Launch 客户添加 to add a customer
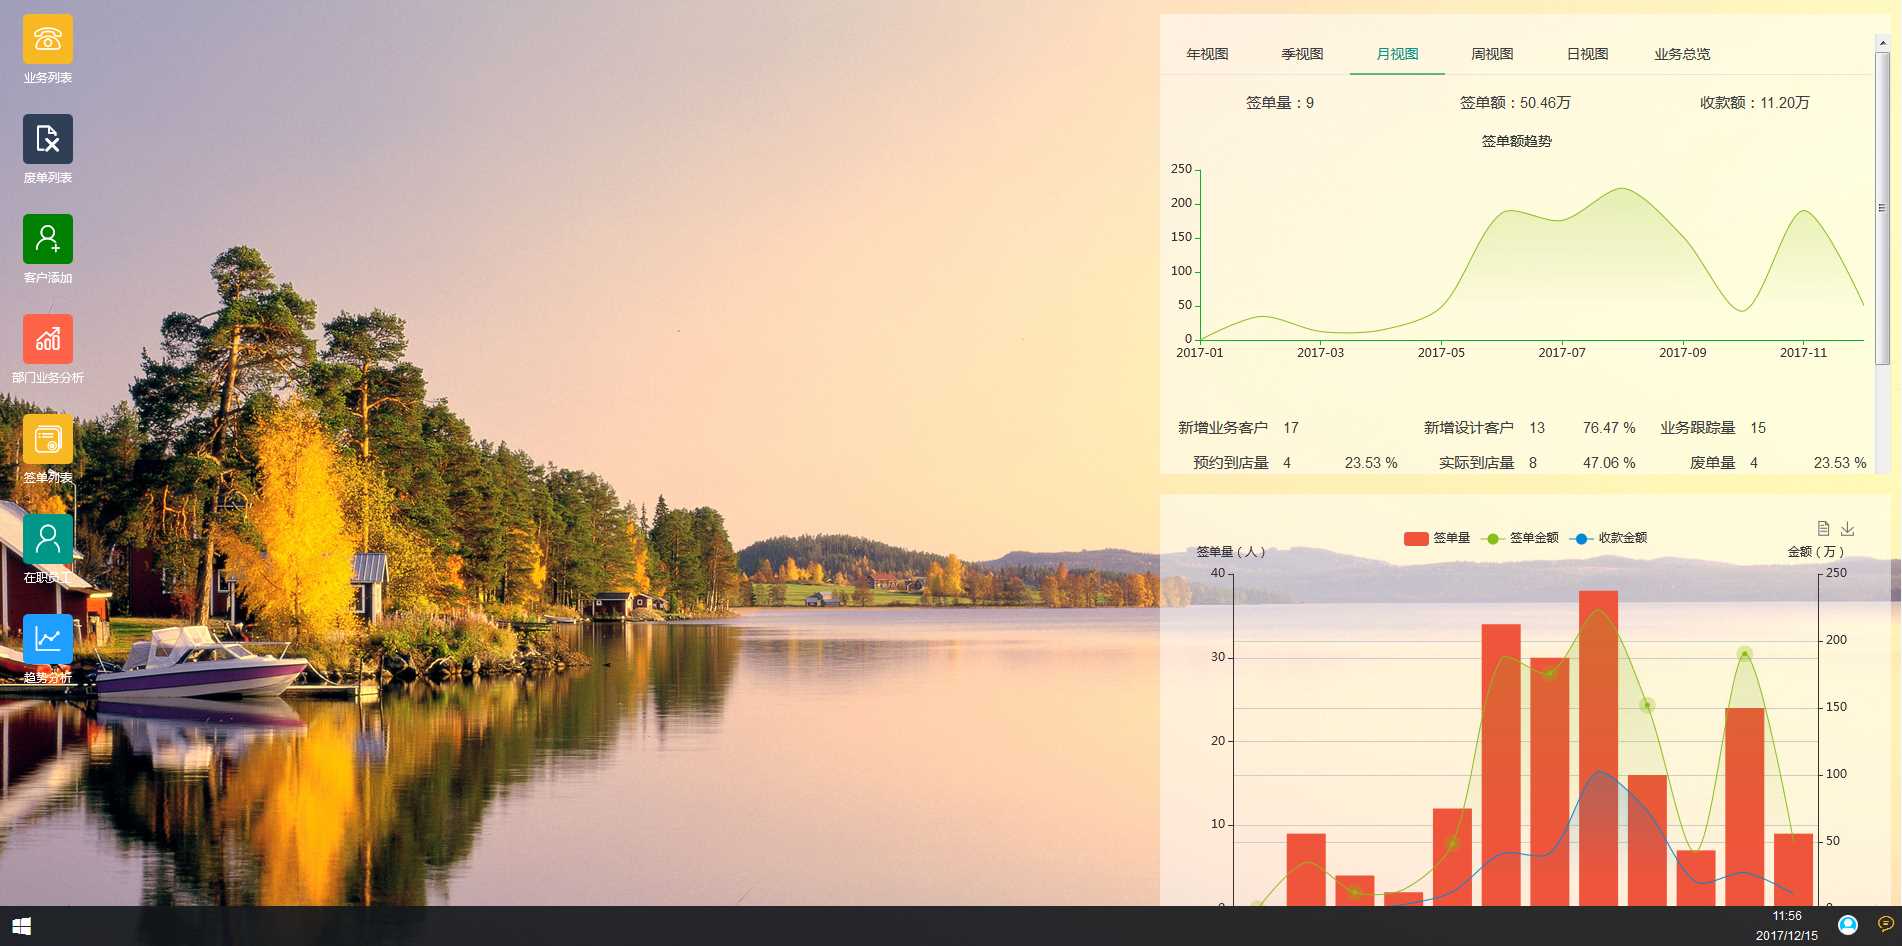This screenshot has height=946, width=1902. click(x=47, y=239)
